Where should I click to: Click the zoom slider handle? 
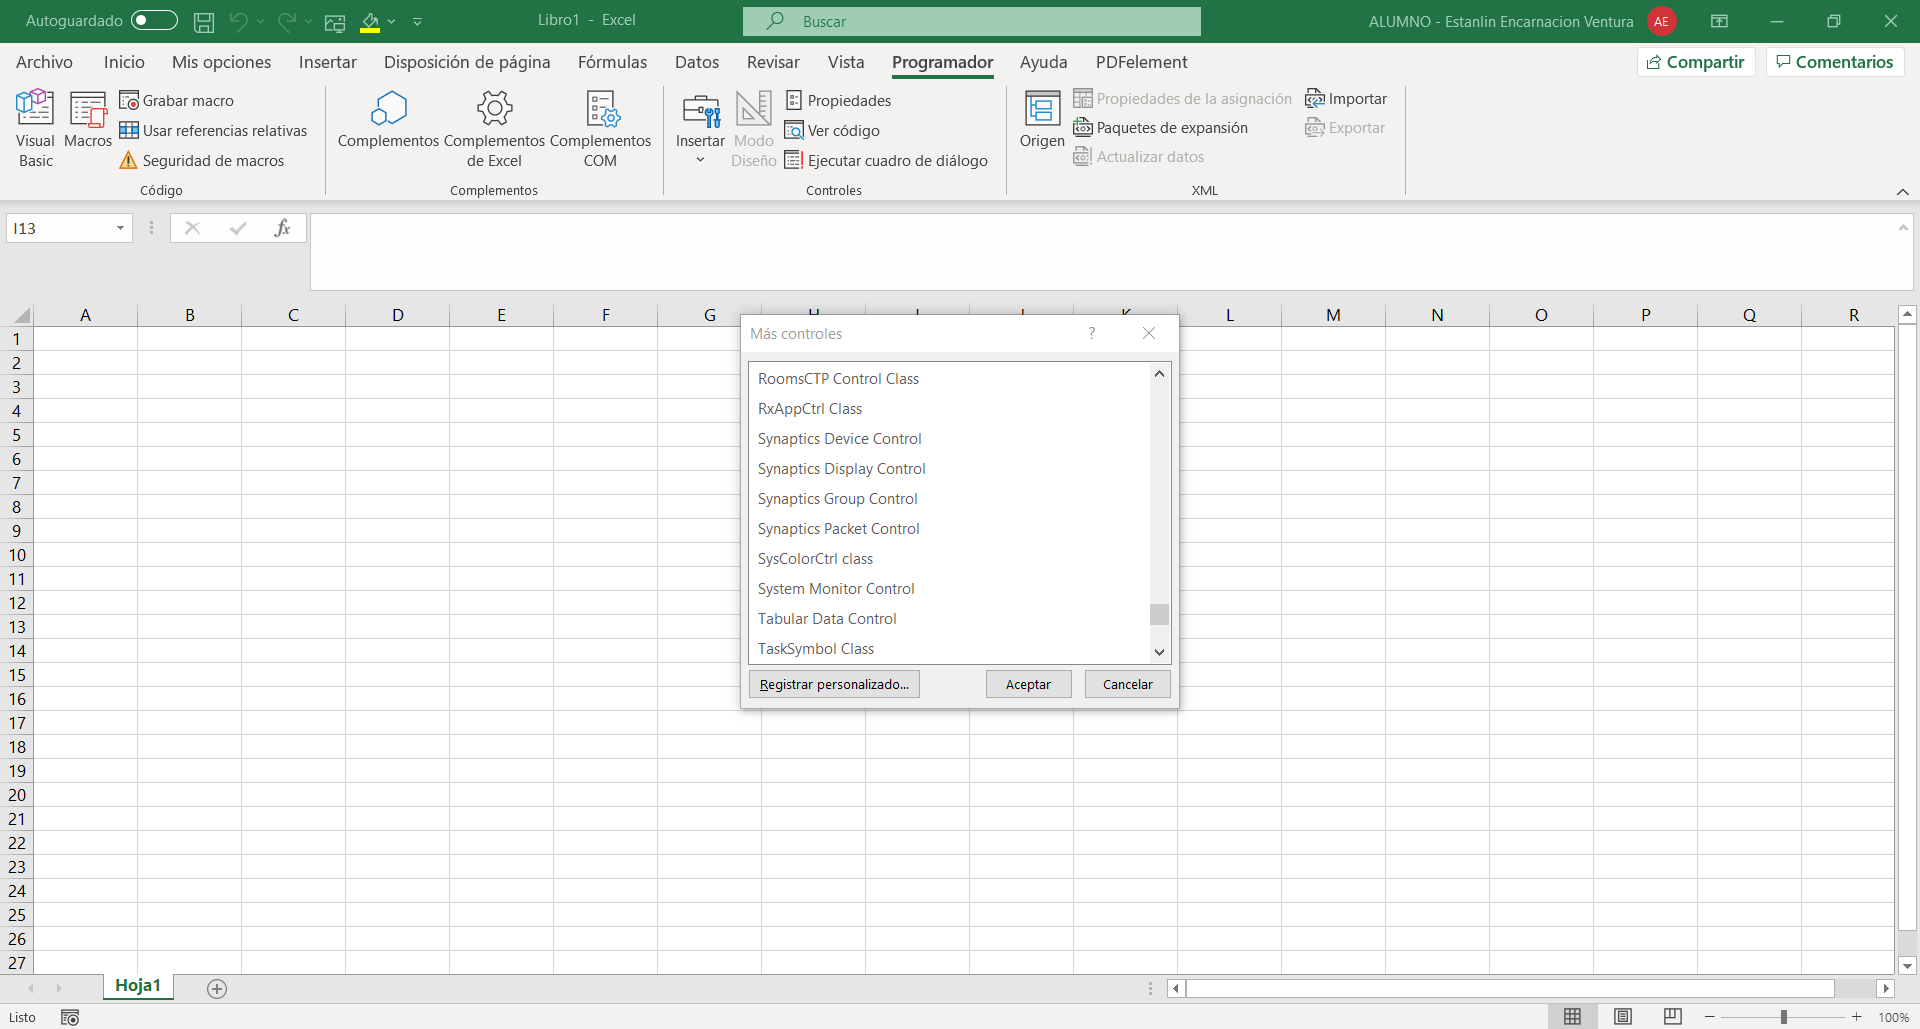1783,1017
